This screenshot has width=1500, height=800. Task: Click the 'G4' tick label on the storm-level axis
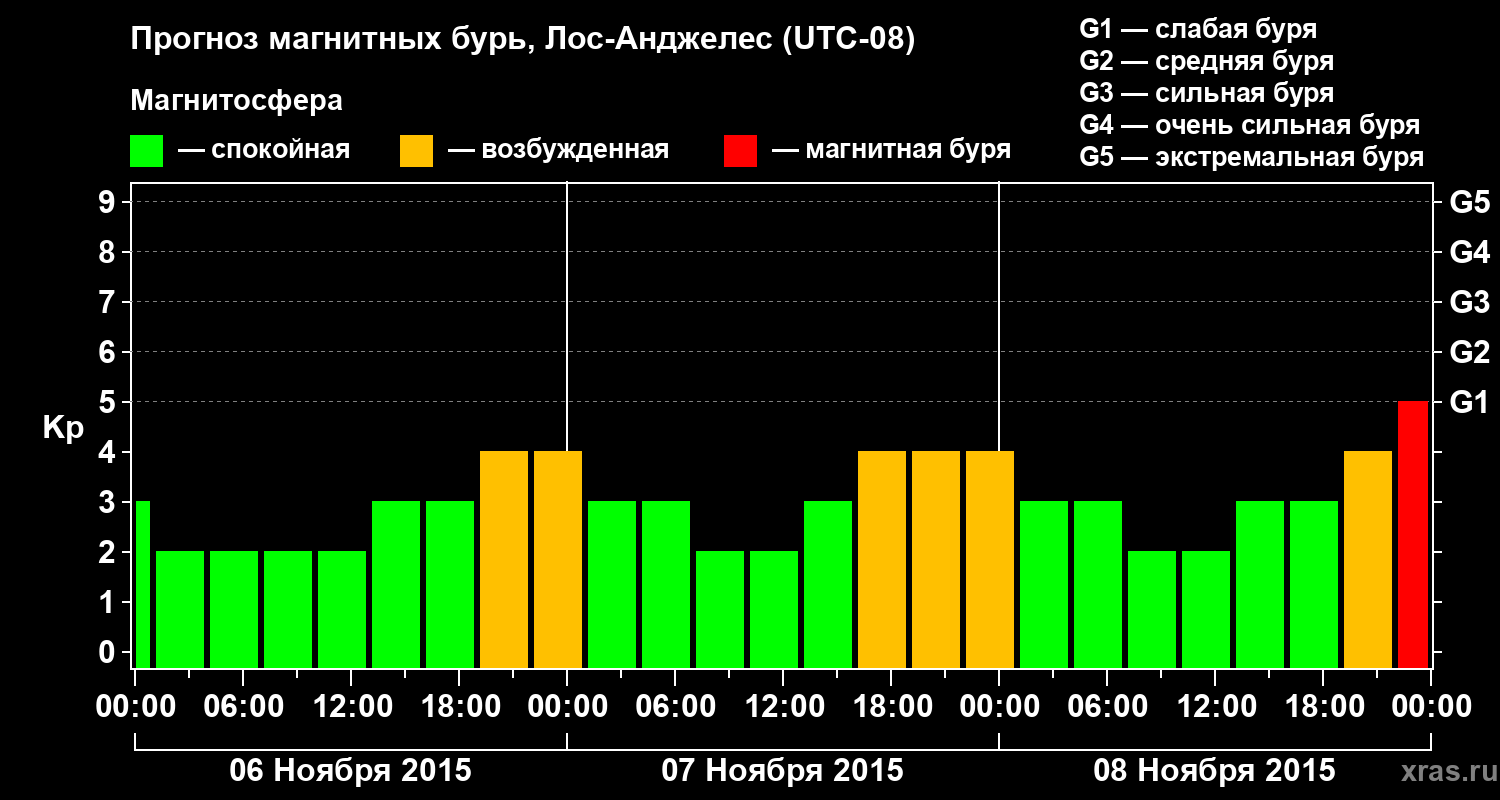pos(1469,253)
